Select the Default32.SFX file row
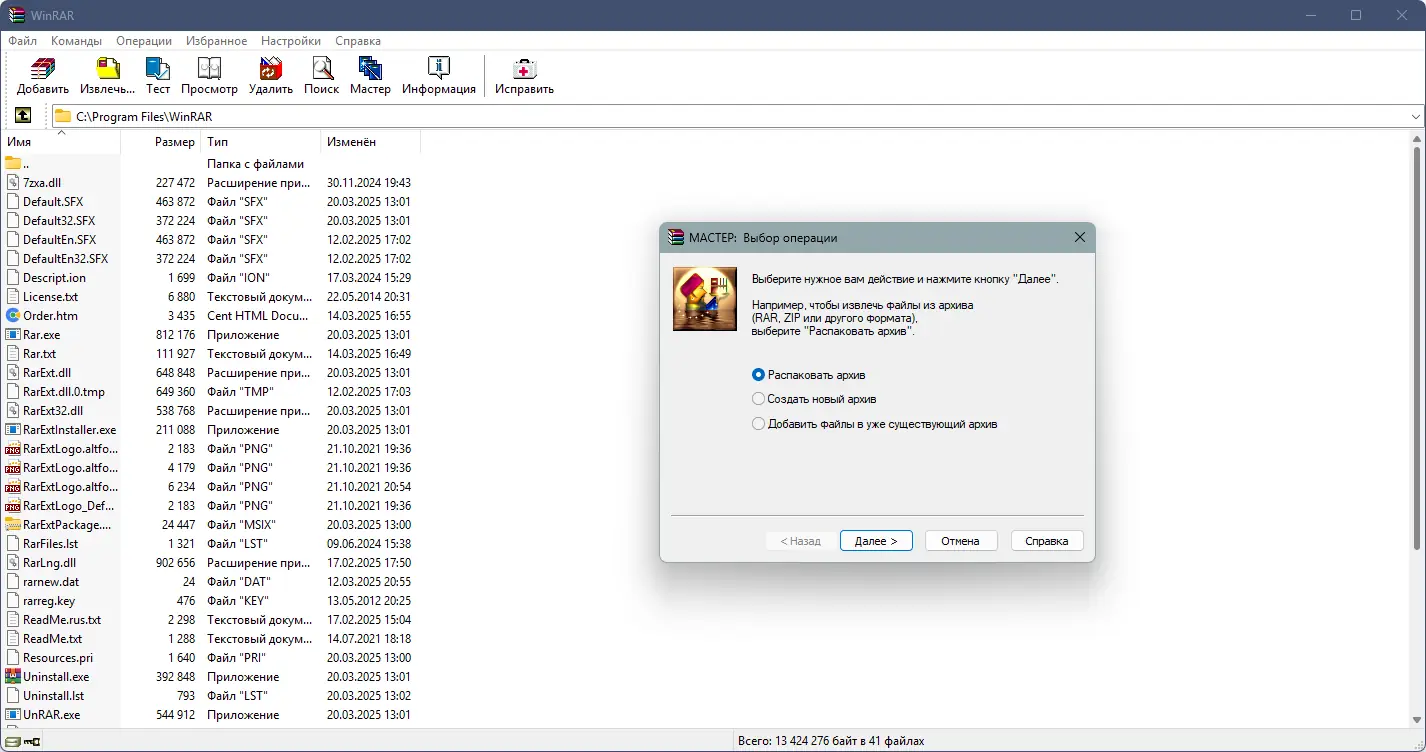 pyautogui.click(x=210, y=221)
